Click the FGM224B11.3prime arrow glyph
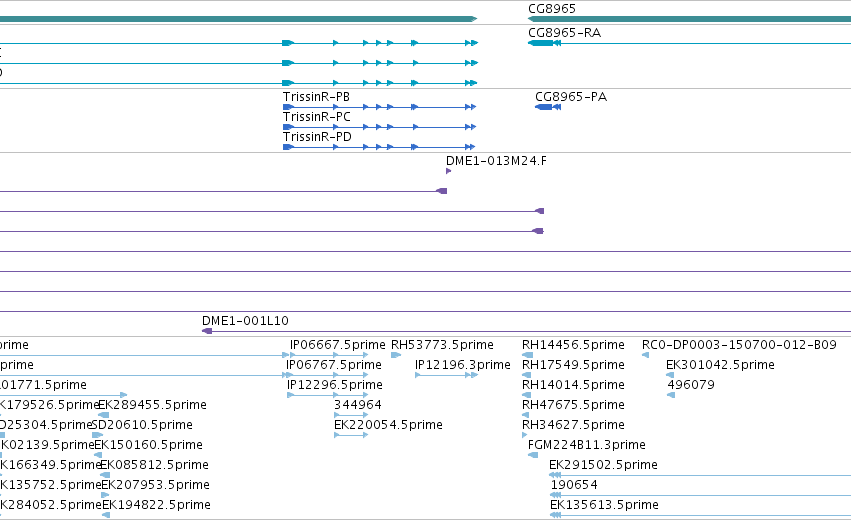 (533, 455)
